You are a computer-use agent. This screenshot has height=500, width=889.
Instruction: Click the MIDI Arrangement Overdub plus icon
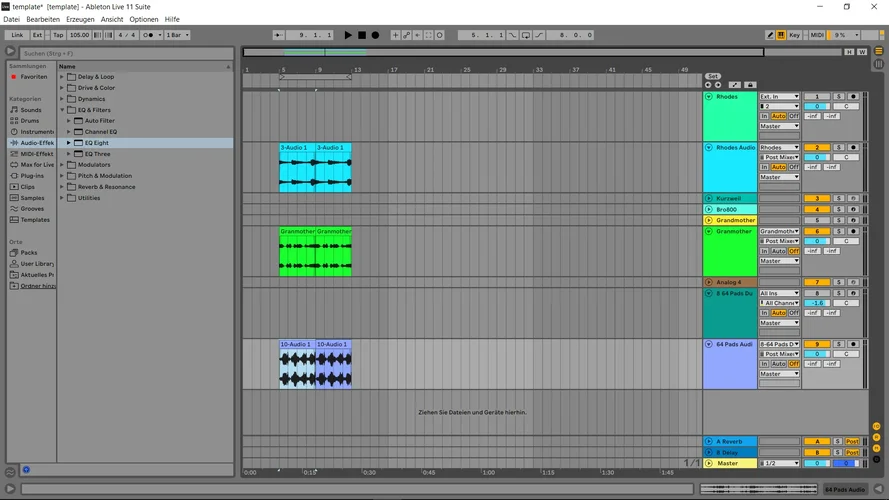click(395, 35)
